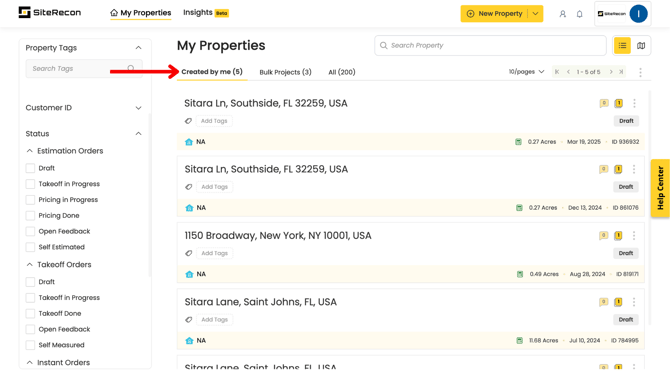The width and height of the screenshot is (670, 377).
Task: Collapse the Instant Orders group
Action: pyautogui.click(x=29, y=362)
